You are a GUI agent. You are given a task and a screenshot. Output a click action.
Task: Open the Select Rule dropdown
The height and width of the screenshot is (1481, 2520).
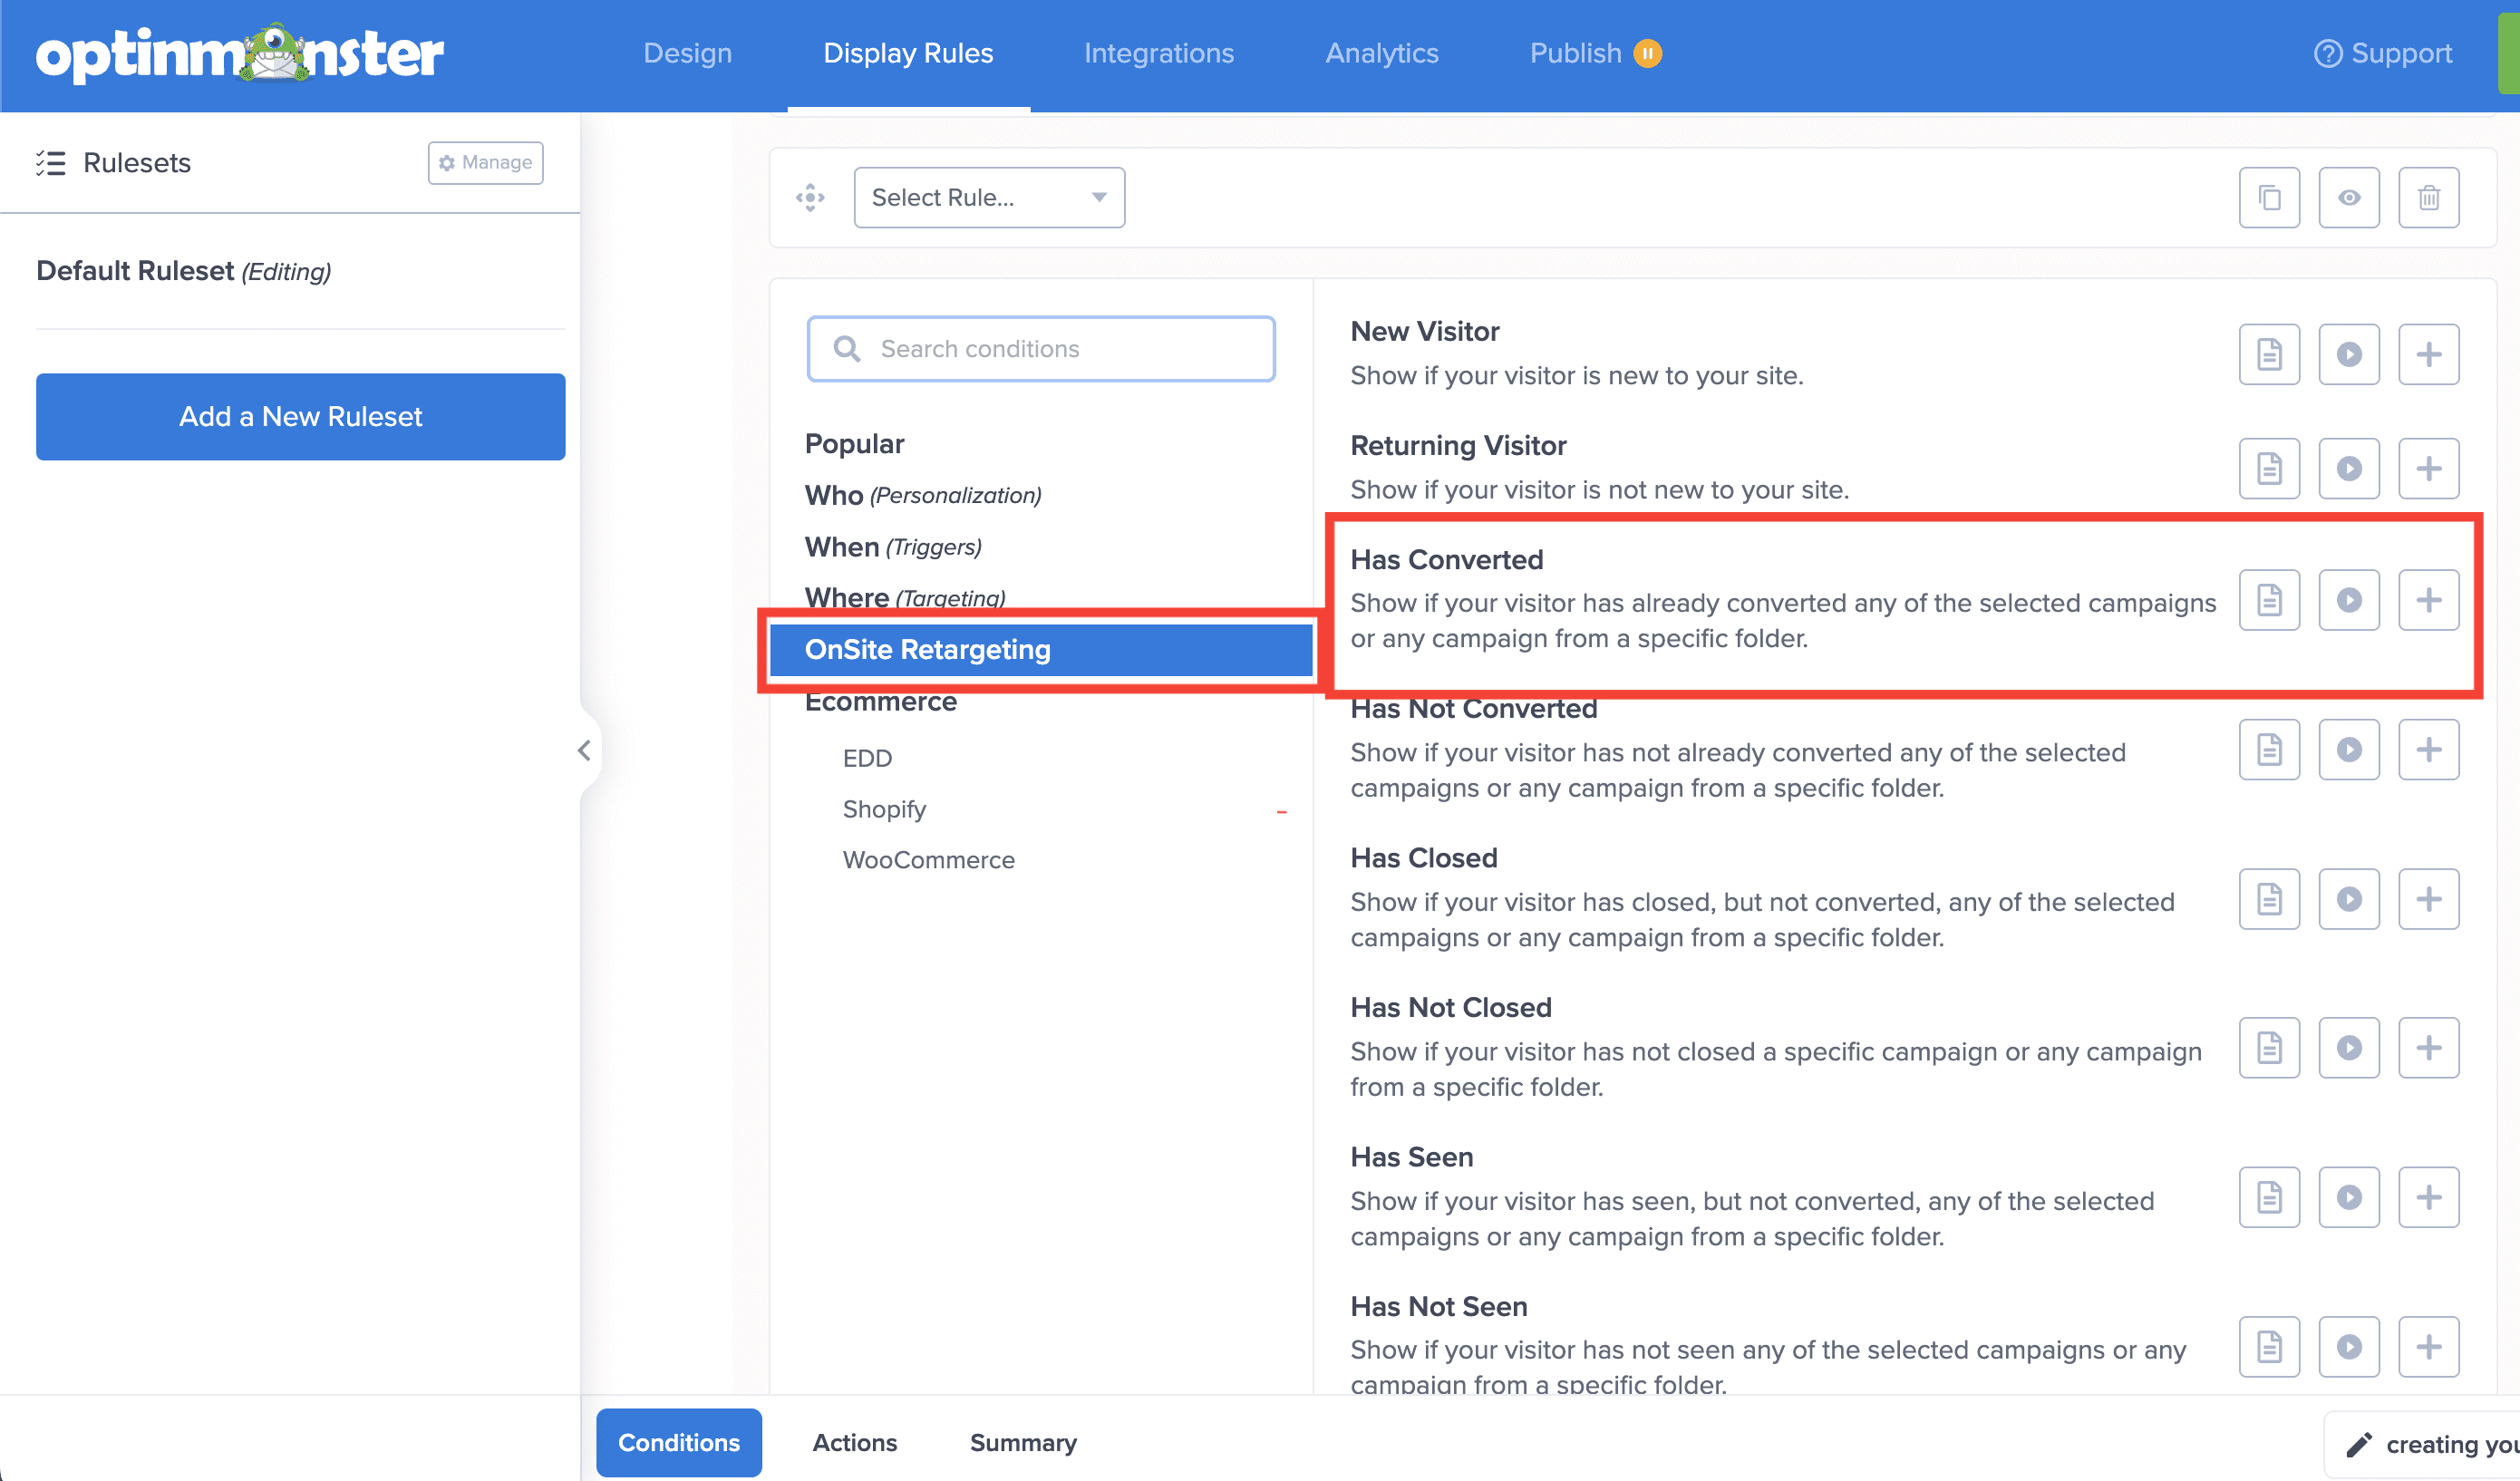pyautogui.click(x=988, y=197)
